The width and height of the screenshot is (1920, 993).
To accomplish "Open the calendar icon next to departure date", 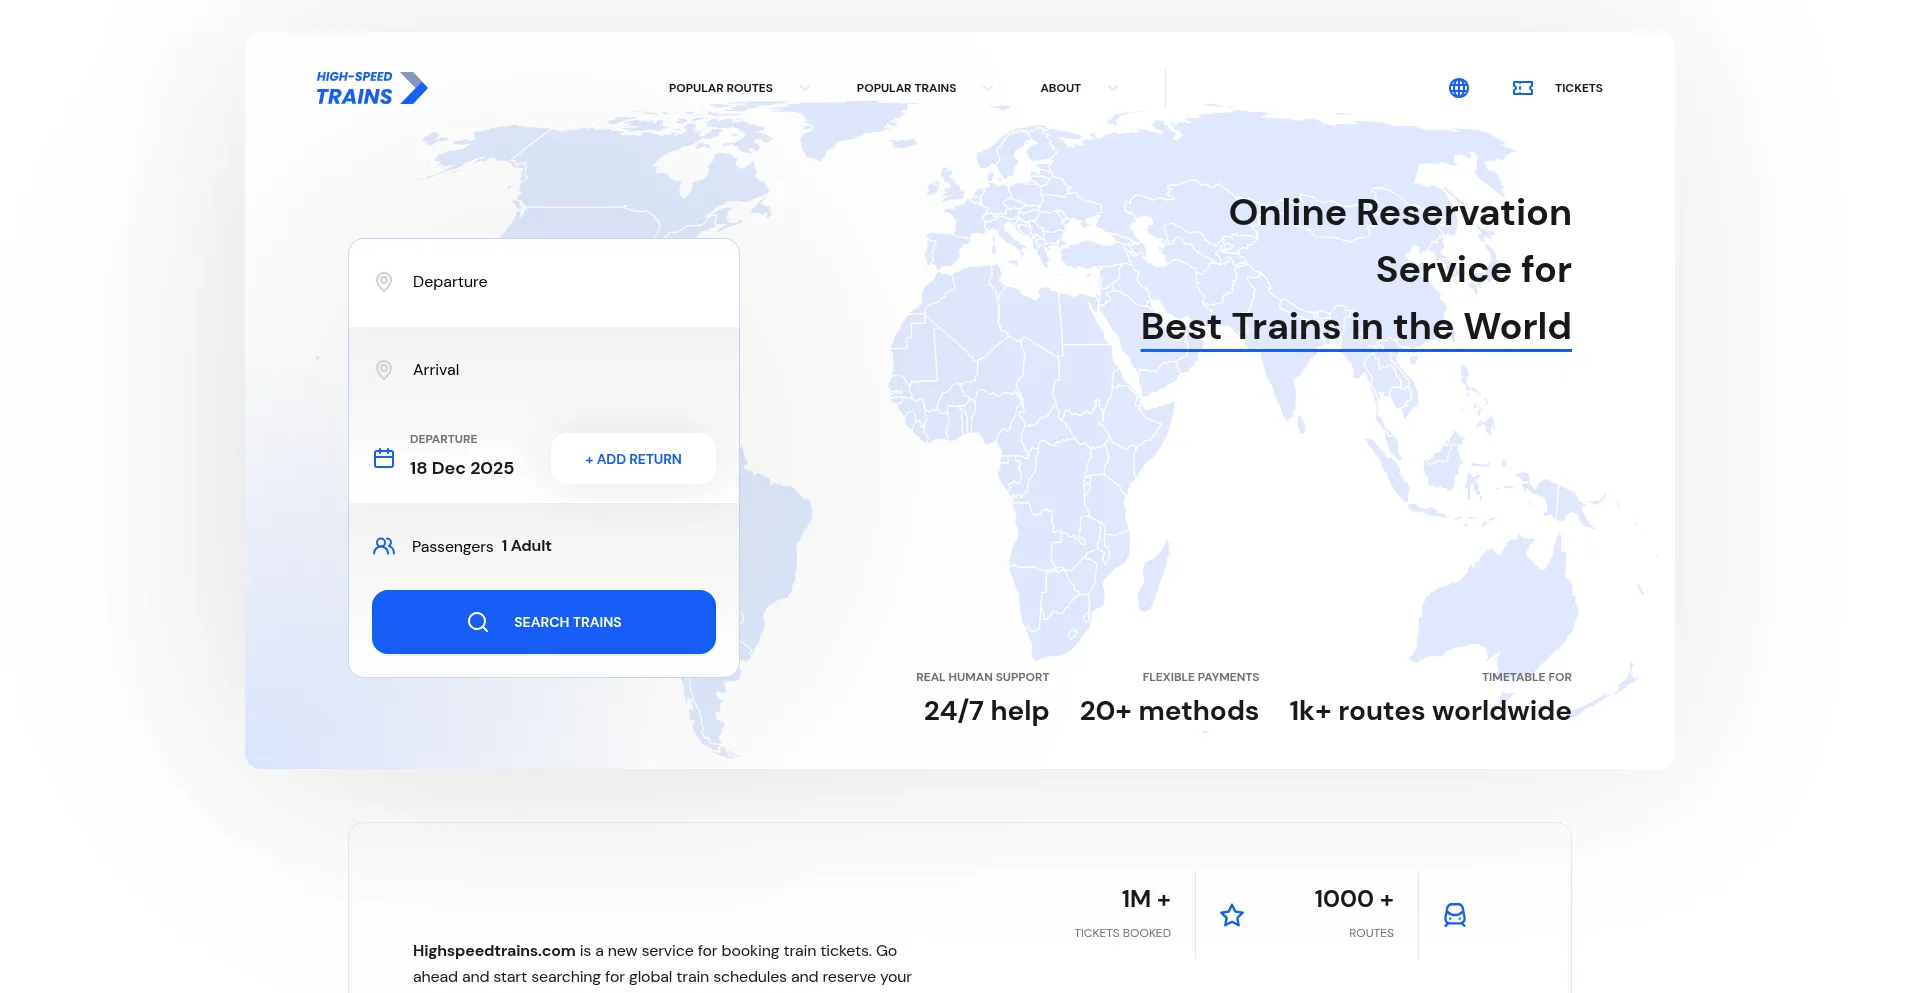I will pyautogui.click(x=383, y=458).
